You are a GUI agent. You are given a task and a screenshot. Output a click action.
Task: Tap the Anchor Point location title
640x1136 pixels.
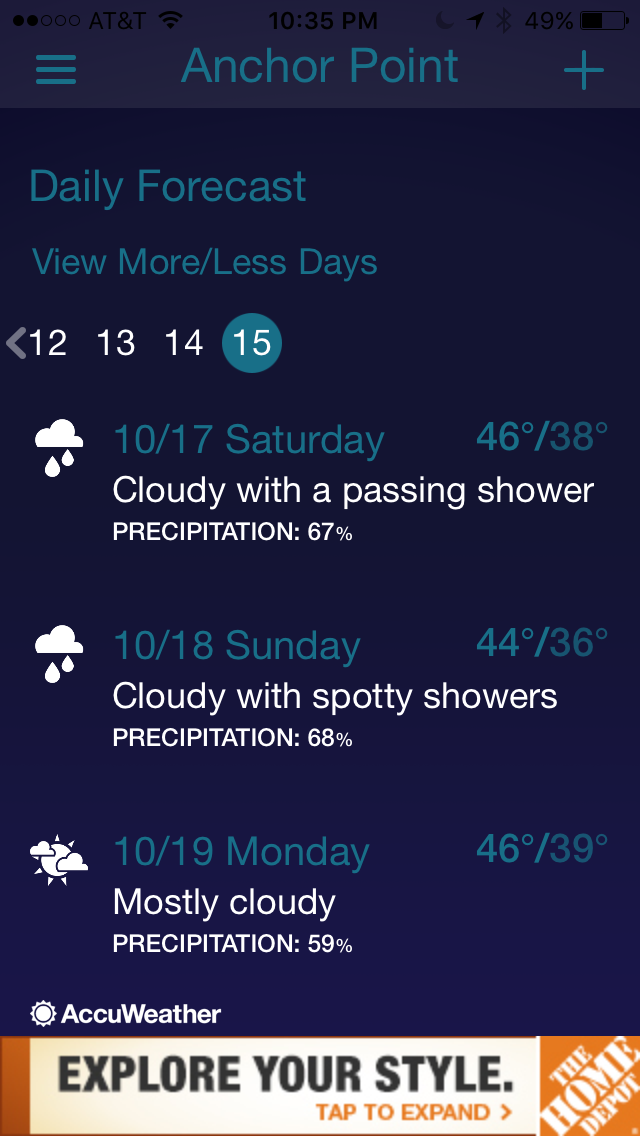coord(320,67)
